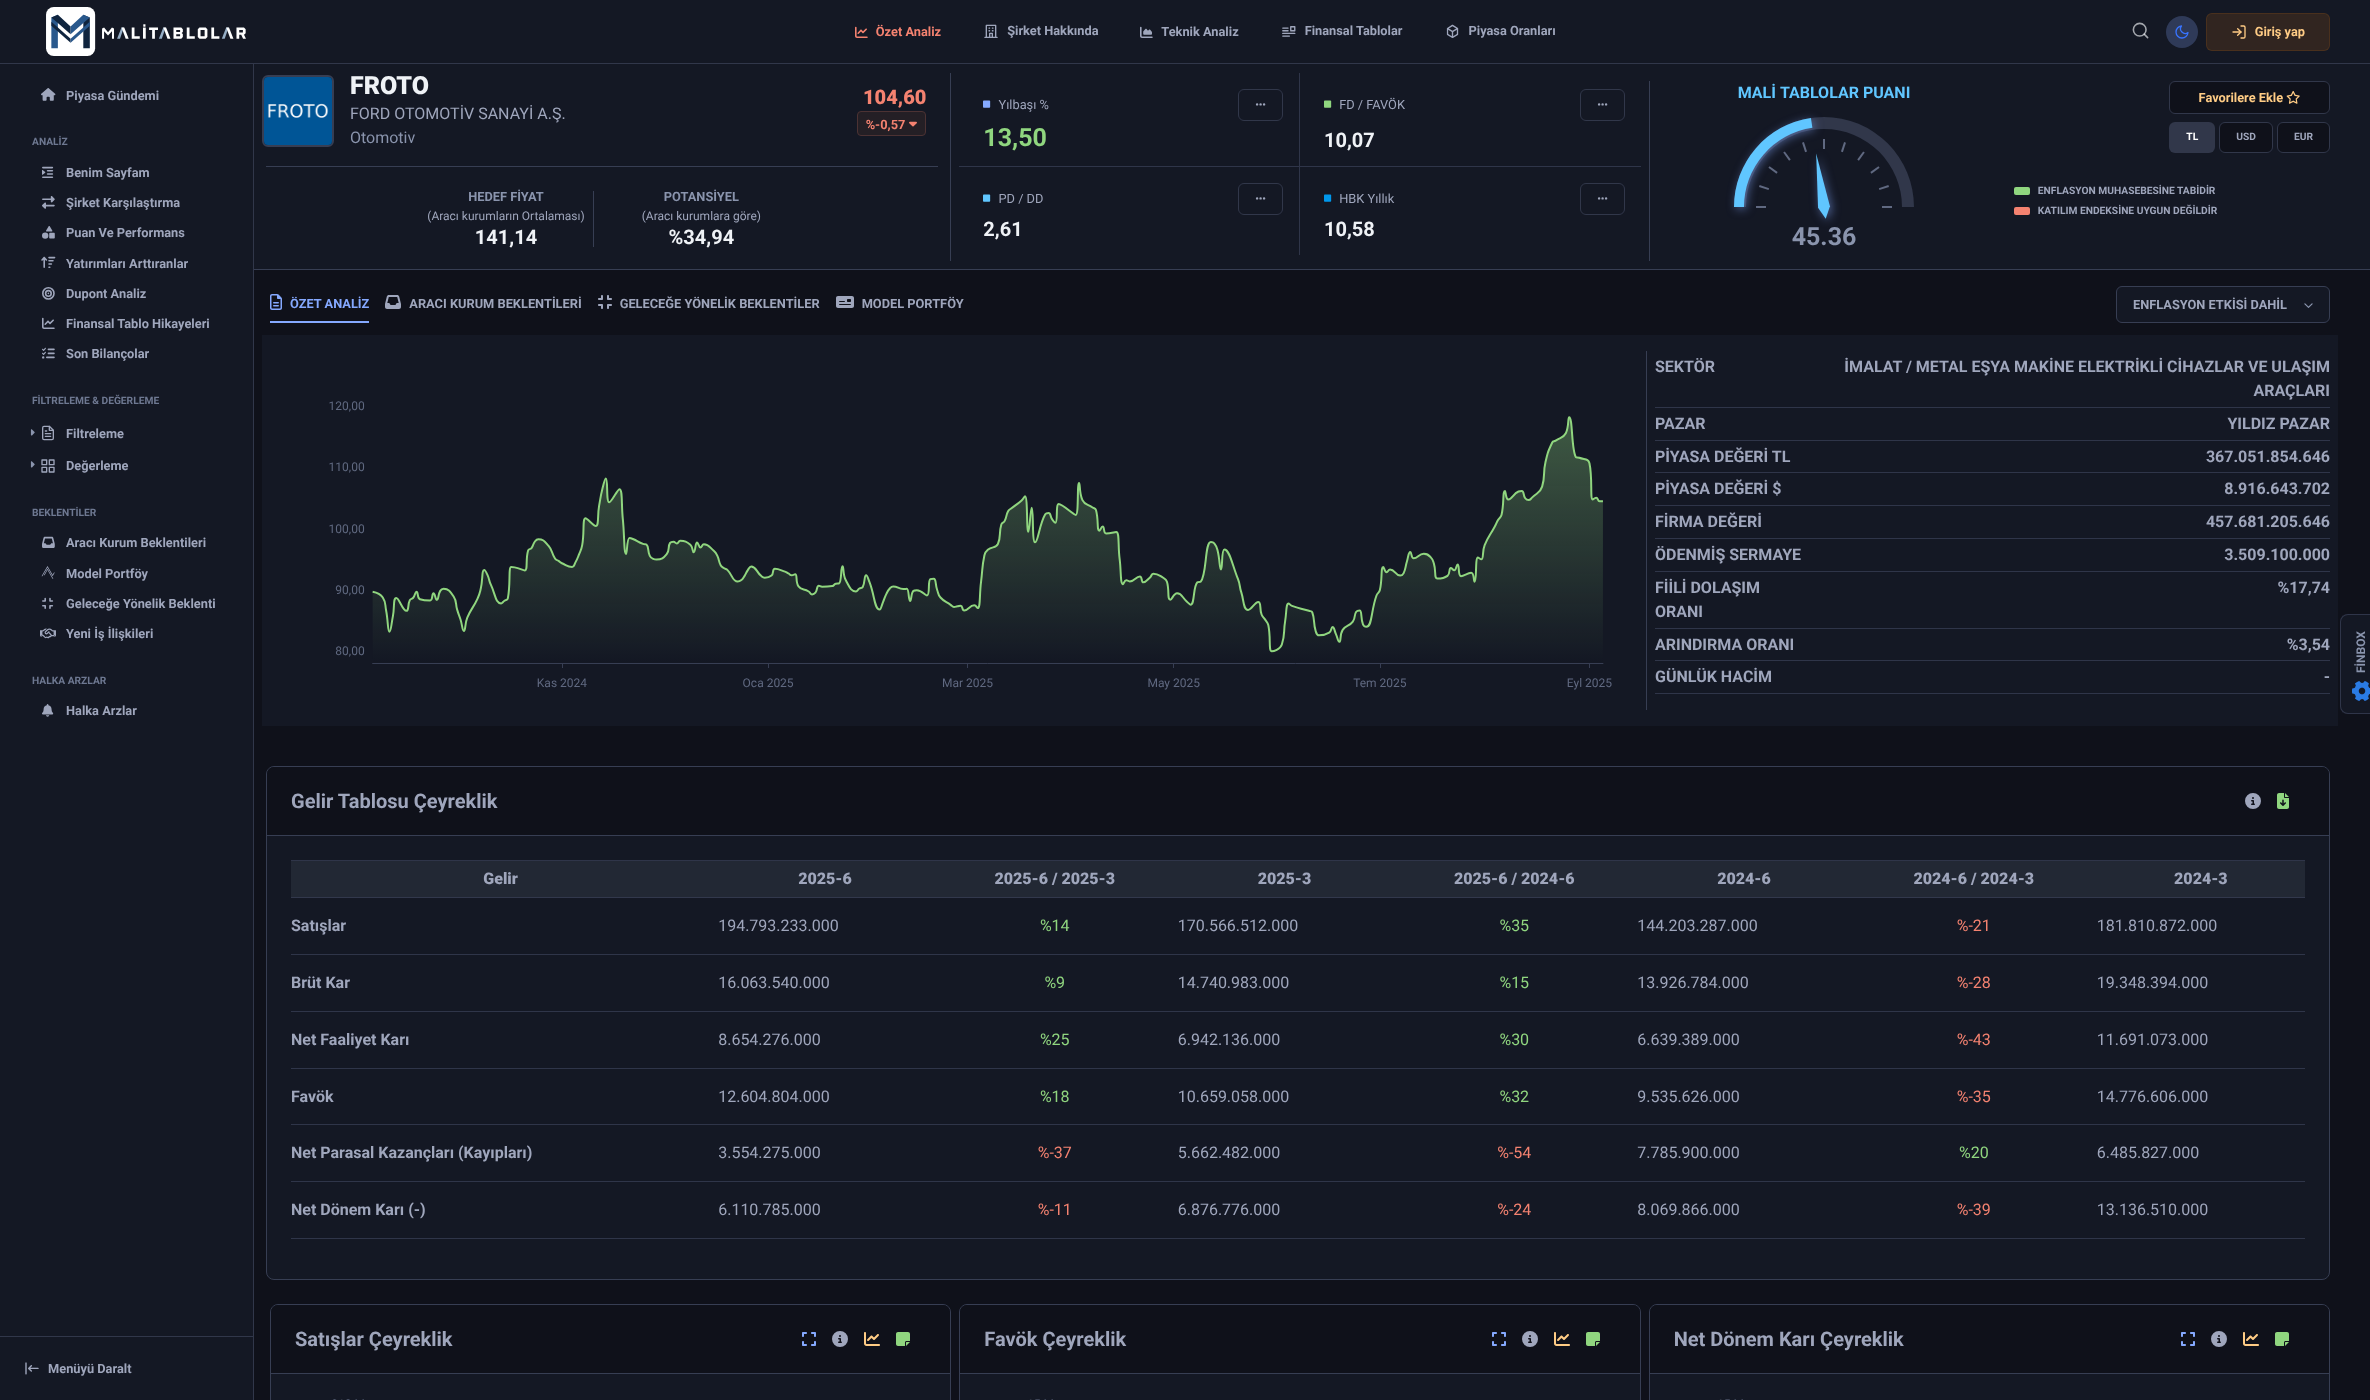This screenshot has width=2370, height=1400.
Task: Expand Satışlar Çeyreklik chart to fullscreen
Action: (809, 1339)
